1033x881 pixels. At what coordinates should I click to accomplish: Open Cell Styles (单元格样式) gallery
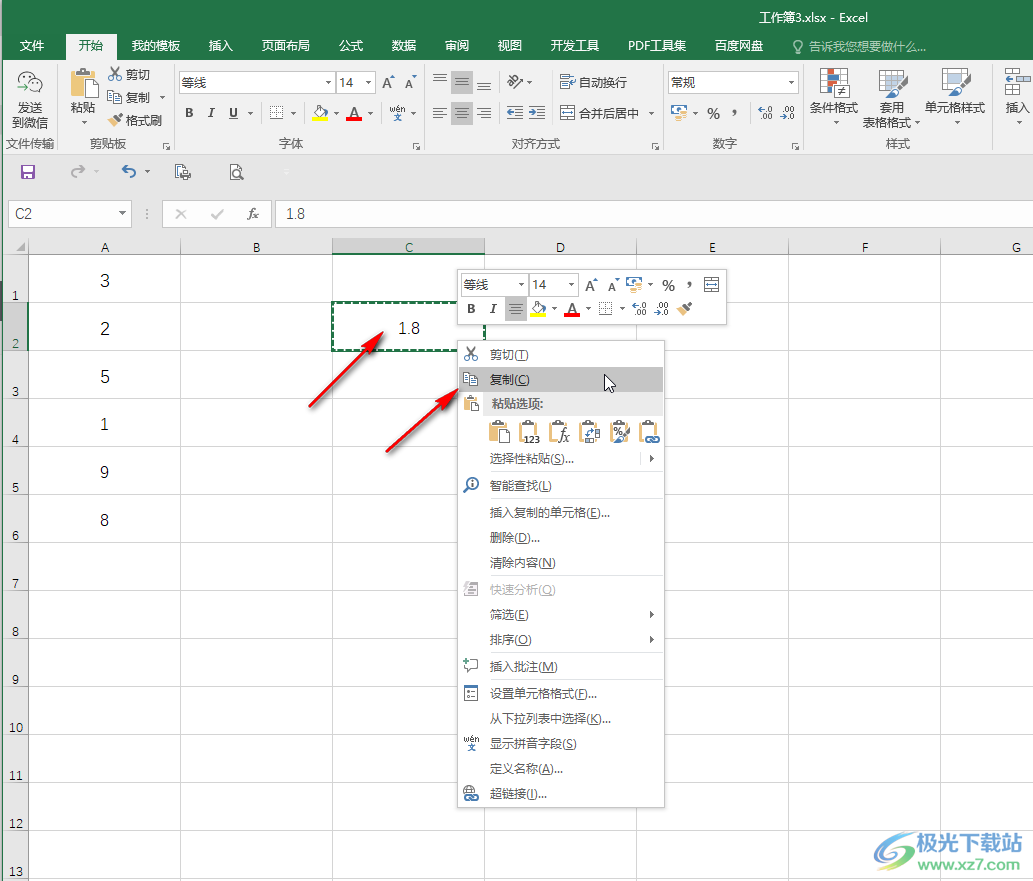click(955, 98)
